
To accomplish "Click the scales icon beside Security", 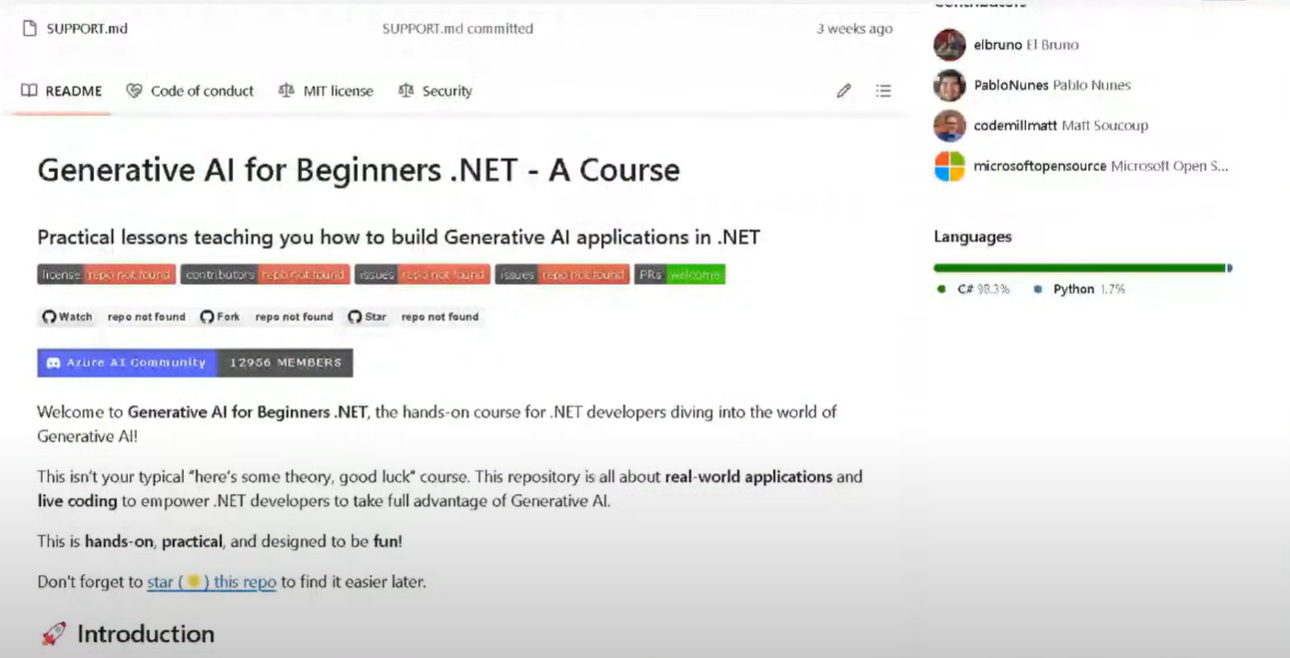I will pos(405,90).
